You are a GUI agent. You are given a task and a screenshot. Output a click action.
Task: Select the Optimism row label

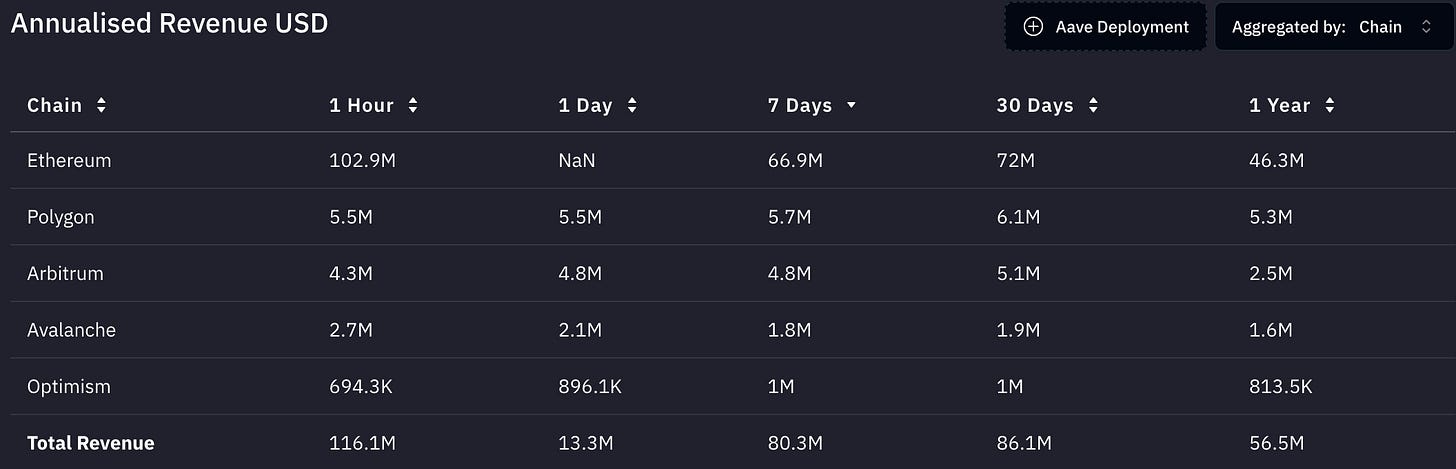[x=69, y=386]
